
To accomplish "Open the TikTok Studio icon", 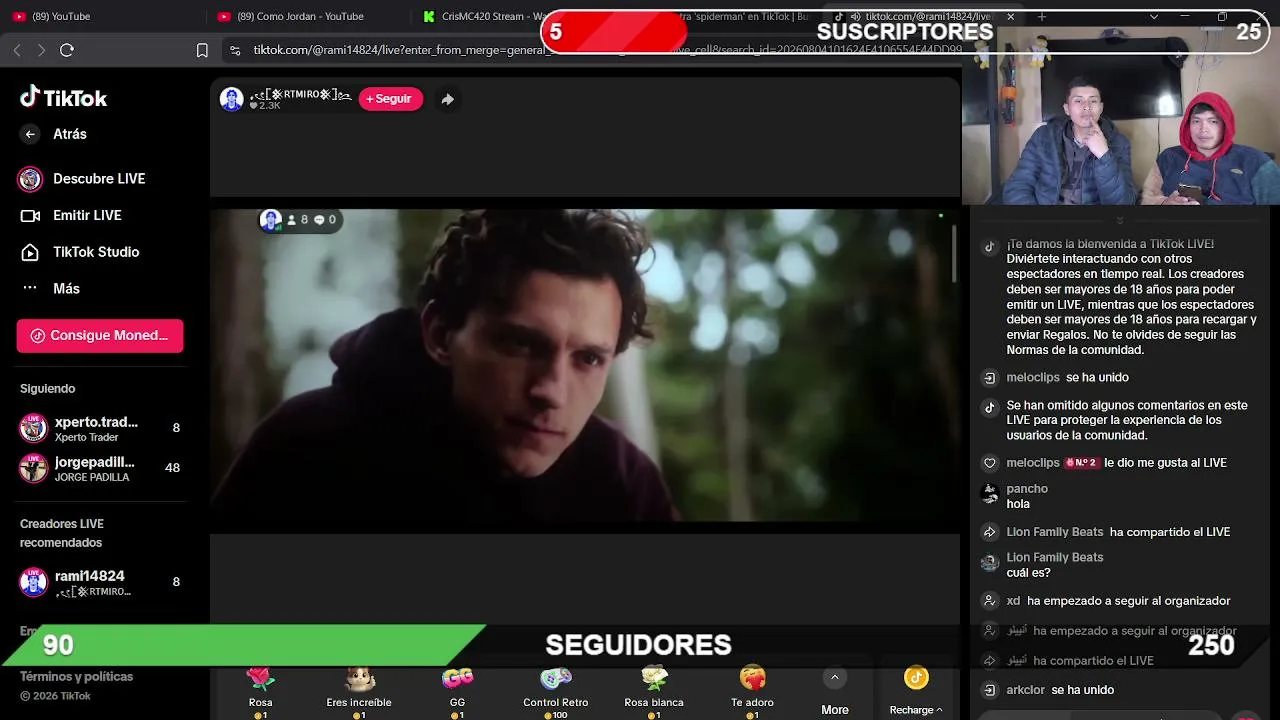I will click(x=31, y=252).
